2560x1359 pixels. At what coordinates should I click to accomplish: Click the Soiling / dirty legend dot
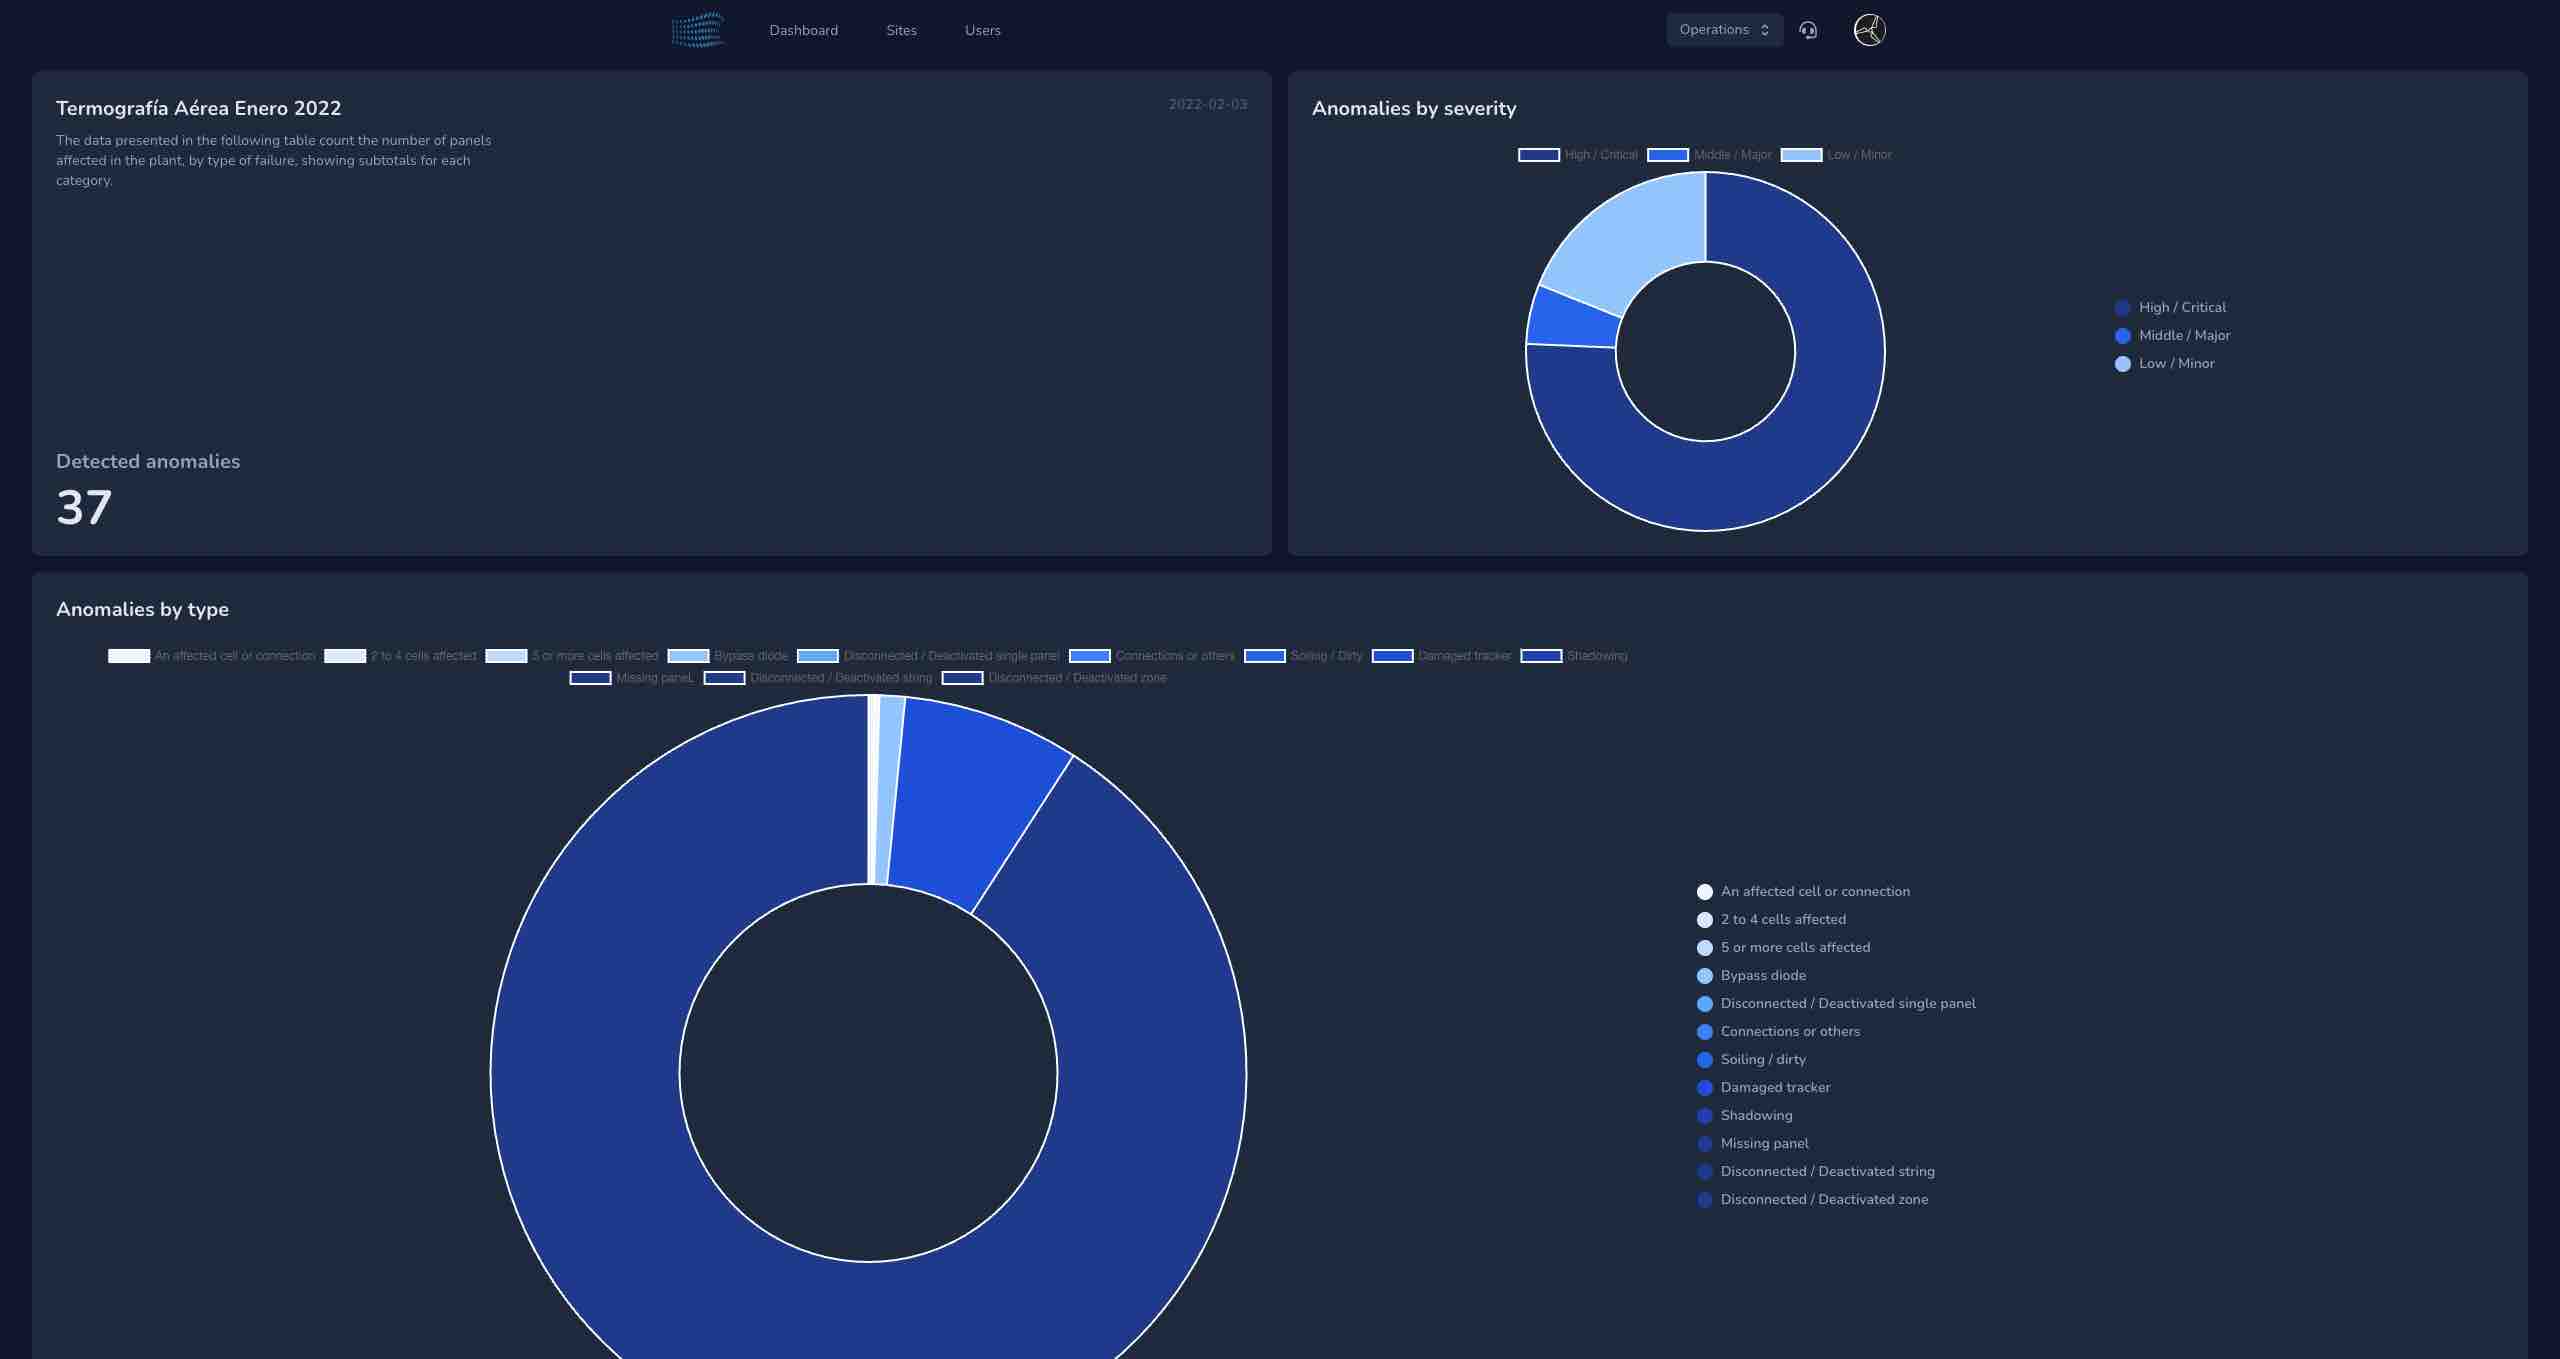click(x=1704, y=1060)
